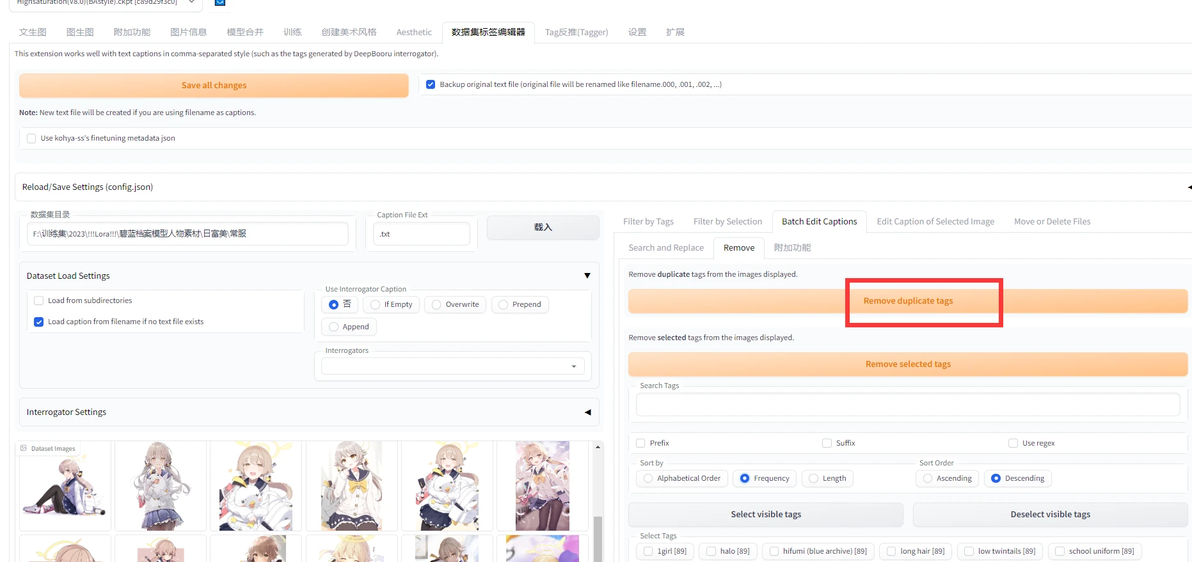The image size is (1192, 562).
Task: Sort tags by Alphabetical Order
Action: click(x=648, y=478)
